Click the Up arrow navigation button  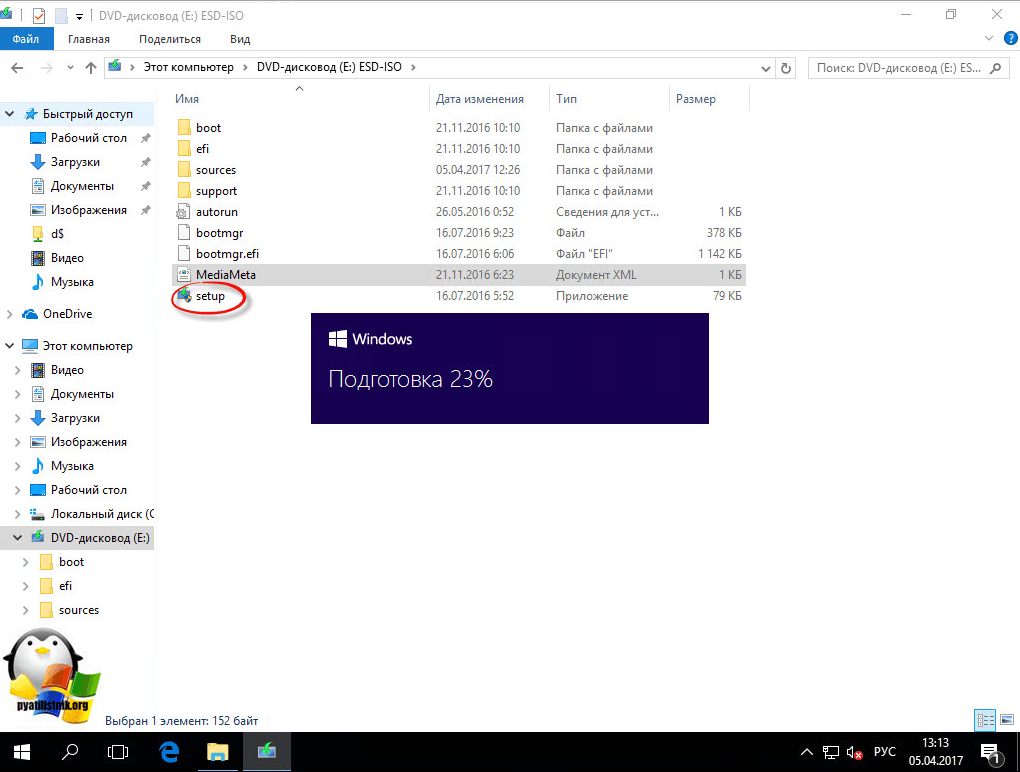[x=91, y=68]
